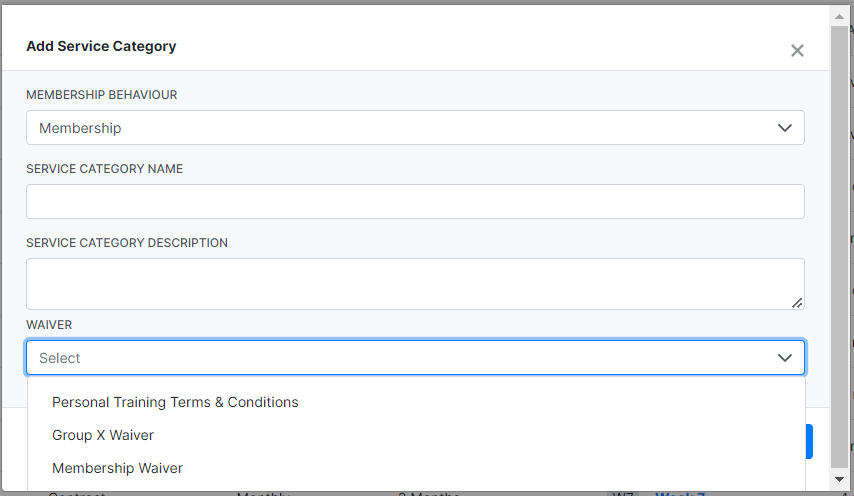Click the SERVICE CATEGORY DESCRIPTION label

[127, 243]
